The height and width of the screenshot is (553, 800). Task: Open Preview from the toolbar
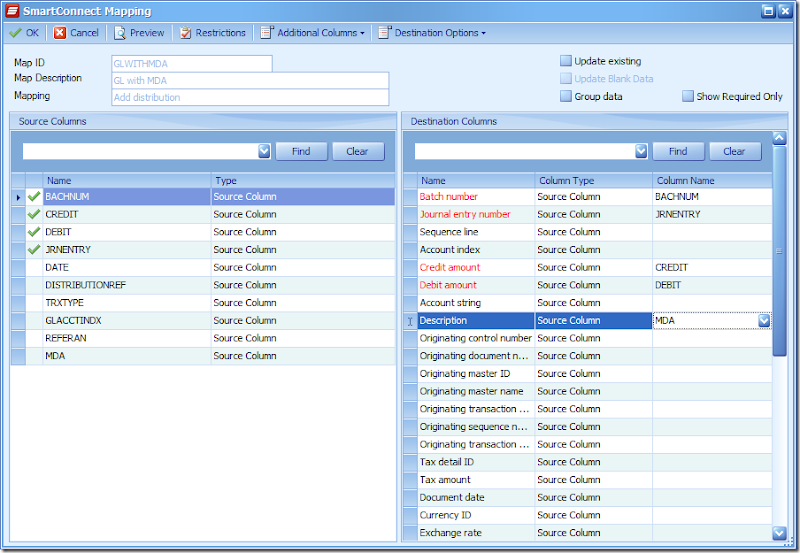[x=120, y=33]
